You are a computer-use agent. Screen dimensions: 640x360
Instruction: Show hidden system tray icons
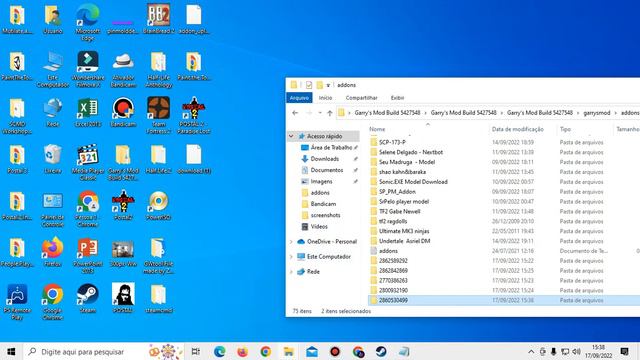click(531, 351)
